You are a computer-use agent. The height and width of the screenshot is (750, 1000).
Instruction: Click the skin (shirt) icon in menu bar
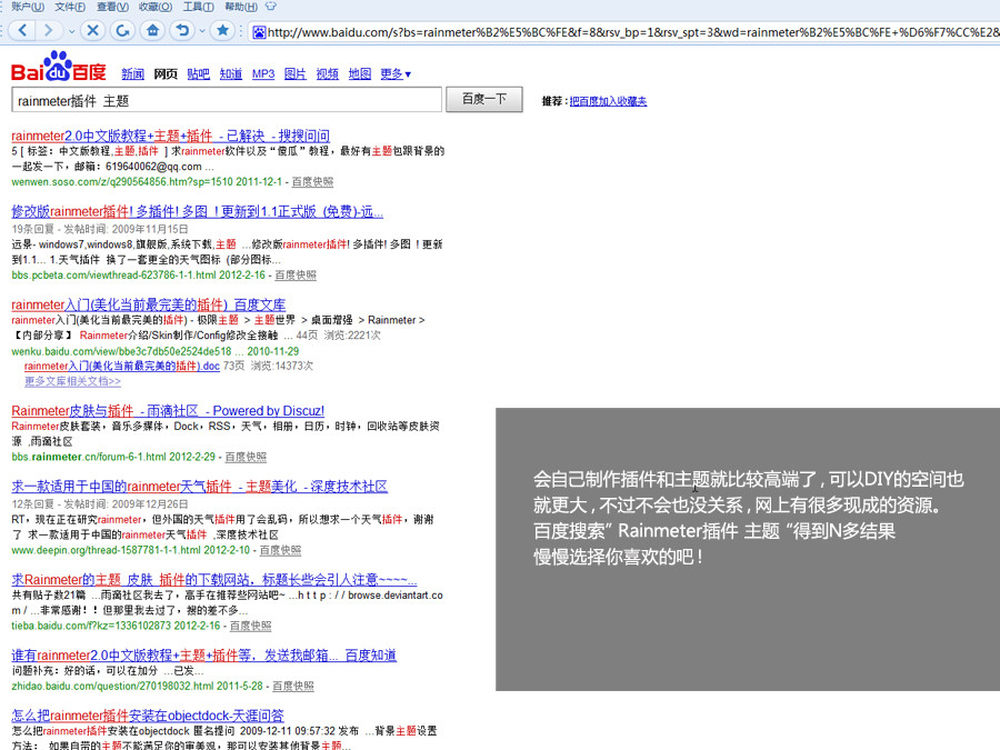pyautogui.click(x=269, y=6)
